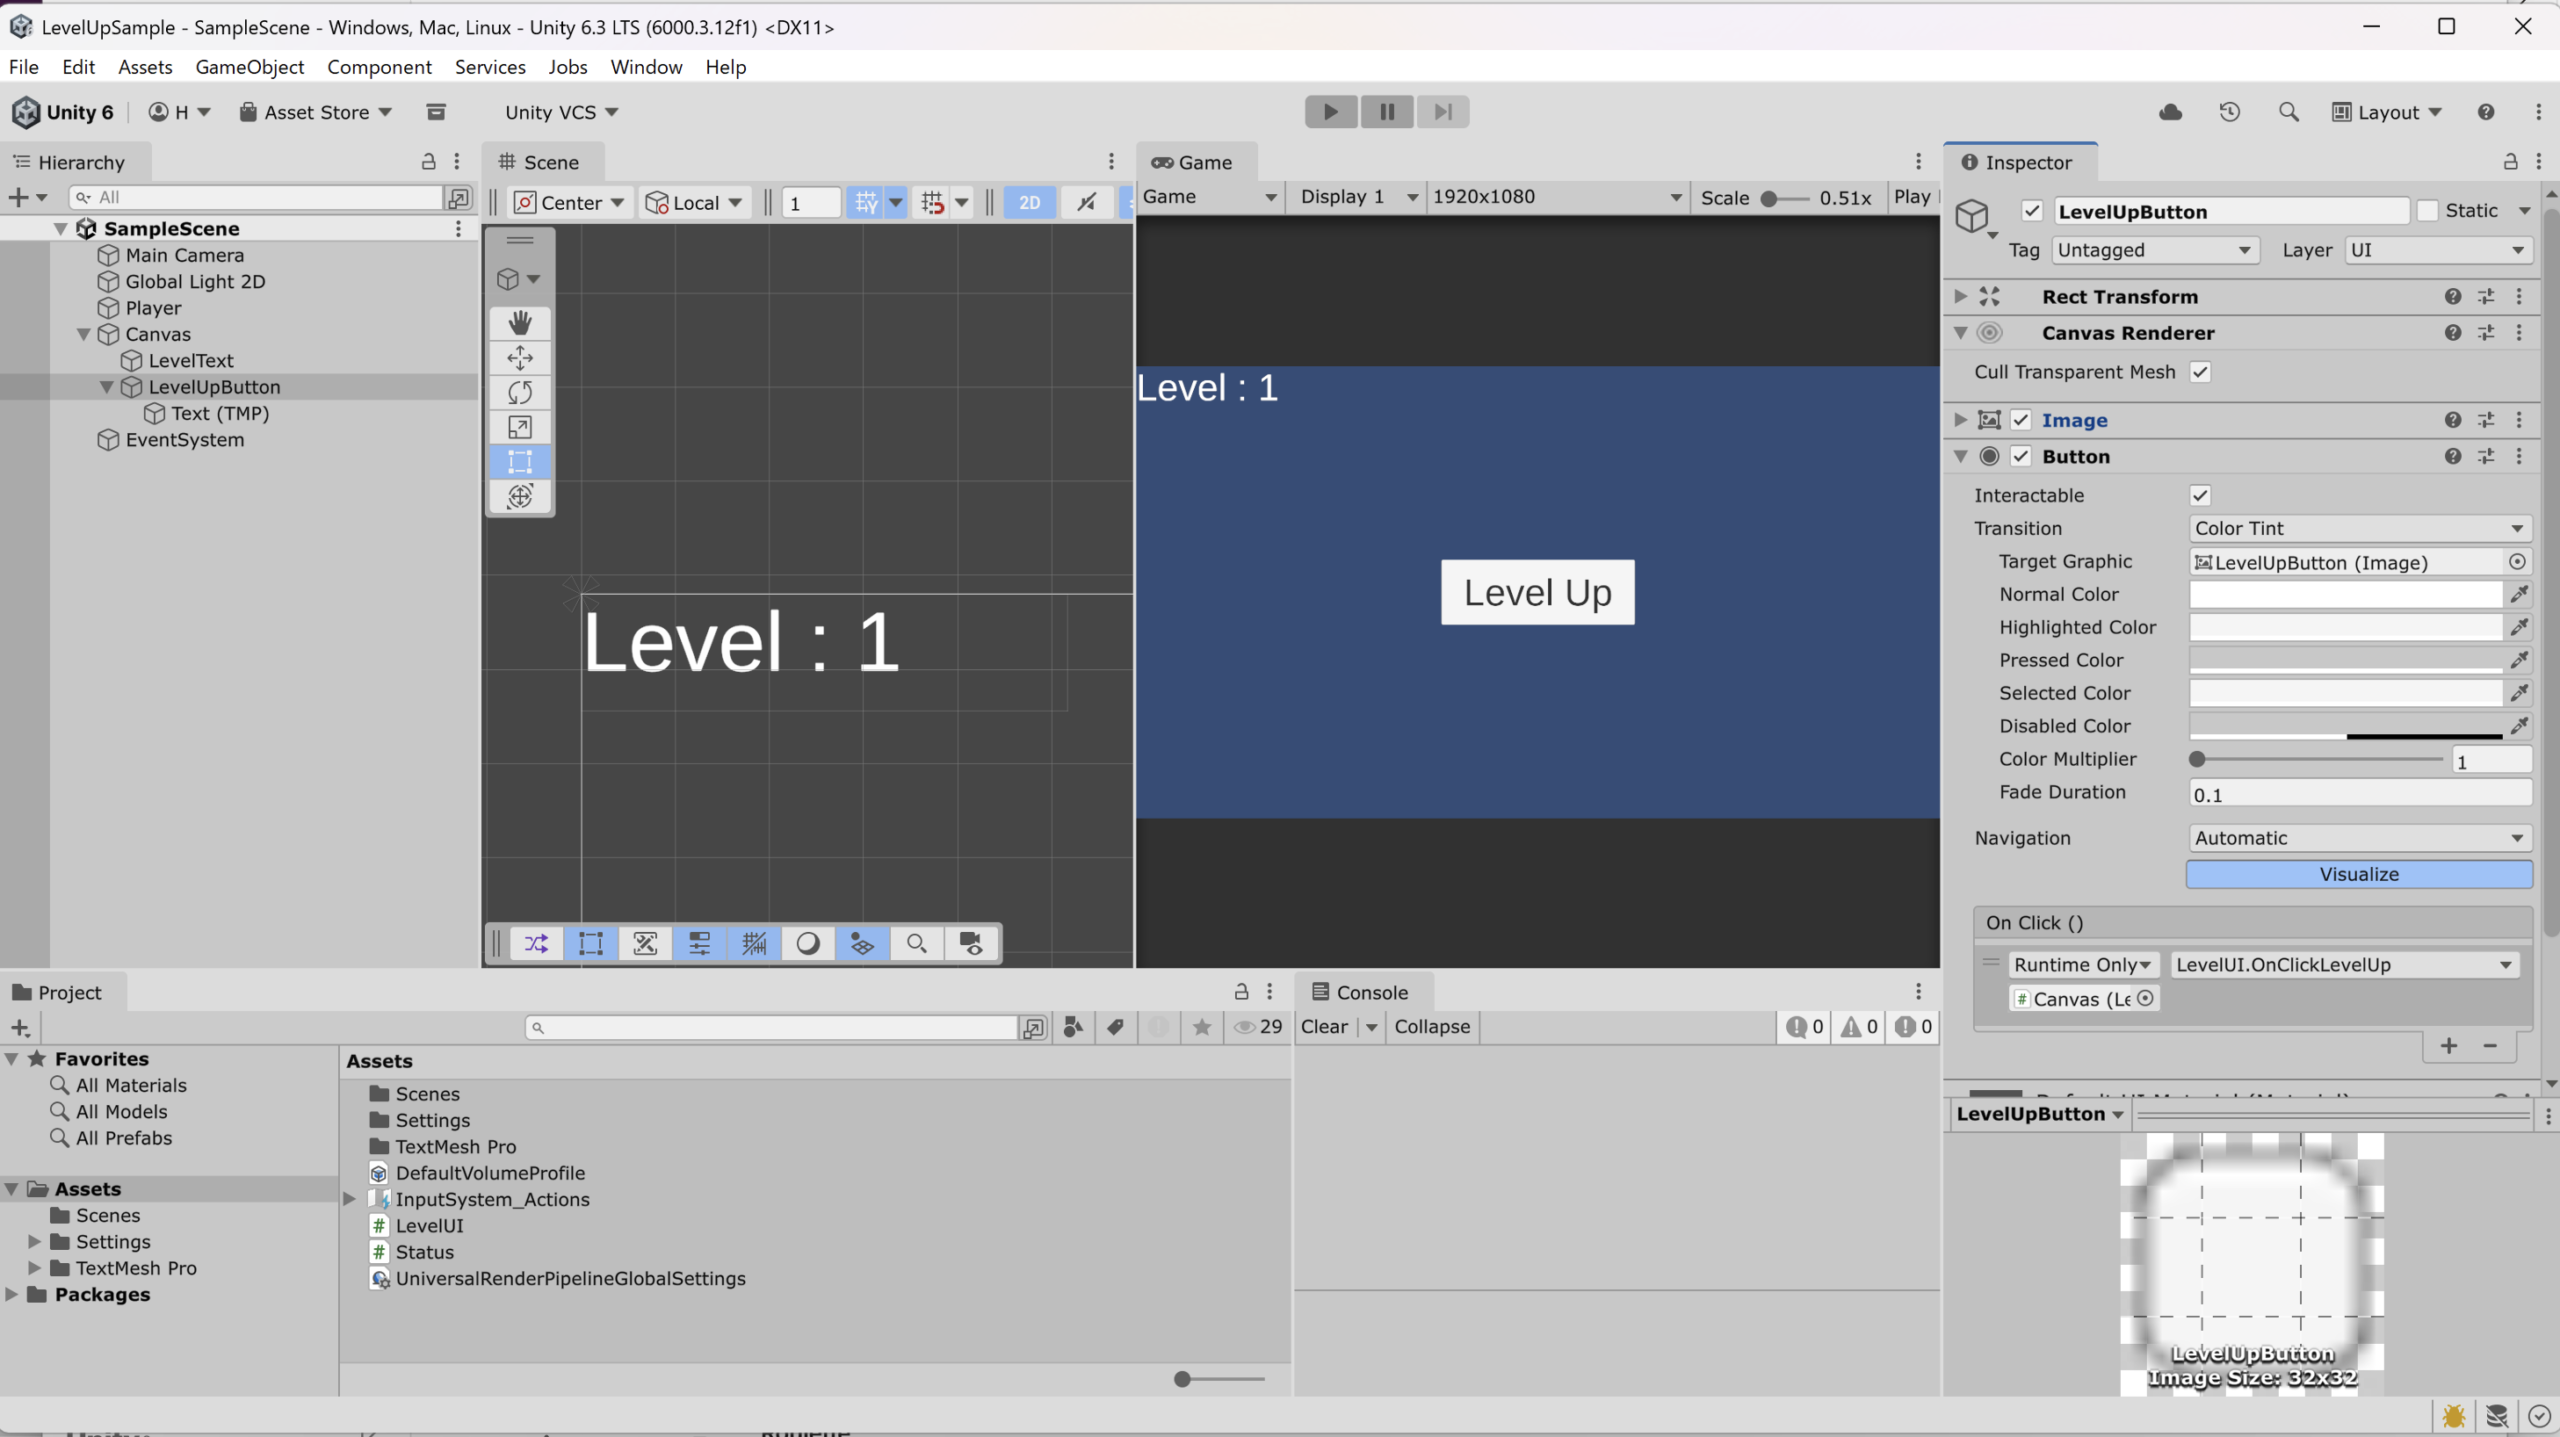Select the Move tool in Scene
2560x1437 pixels.
point(520,357)
